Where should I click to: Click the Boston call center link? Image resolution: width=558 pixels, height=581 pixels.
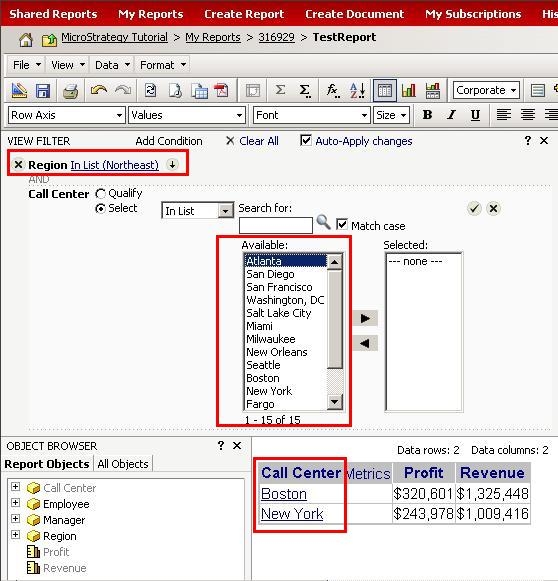284,494
